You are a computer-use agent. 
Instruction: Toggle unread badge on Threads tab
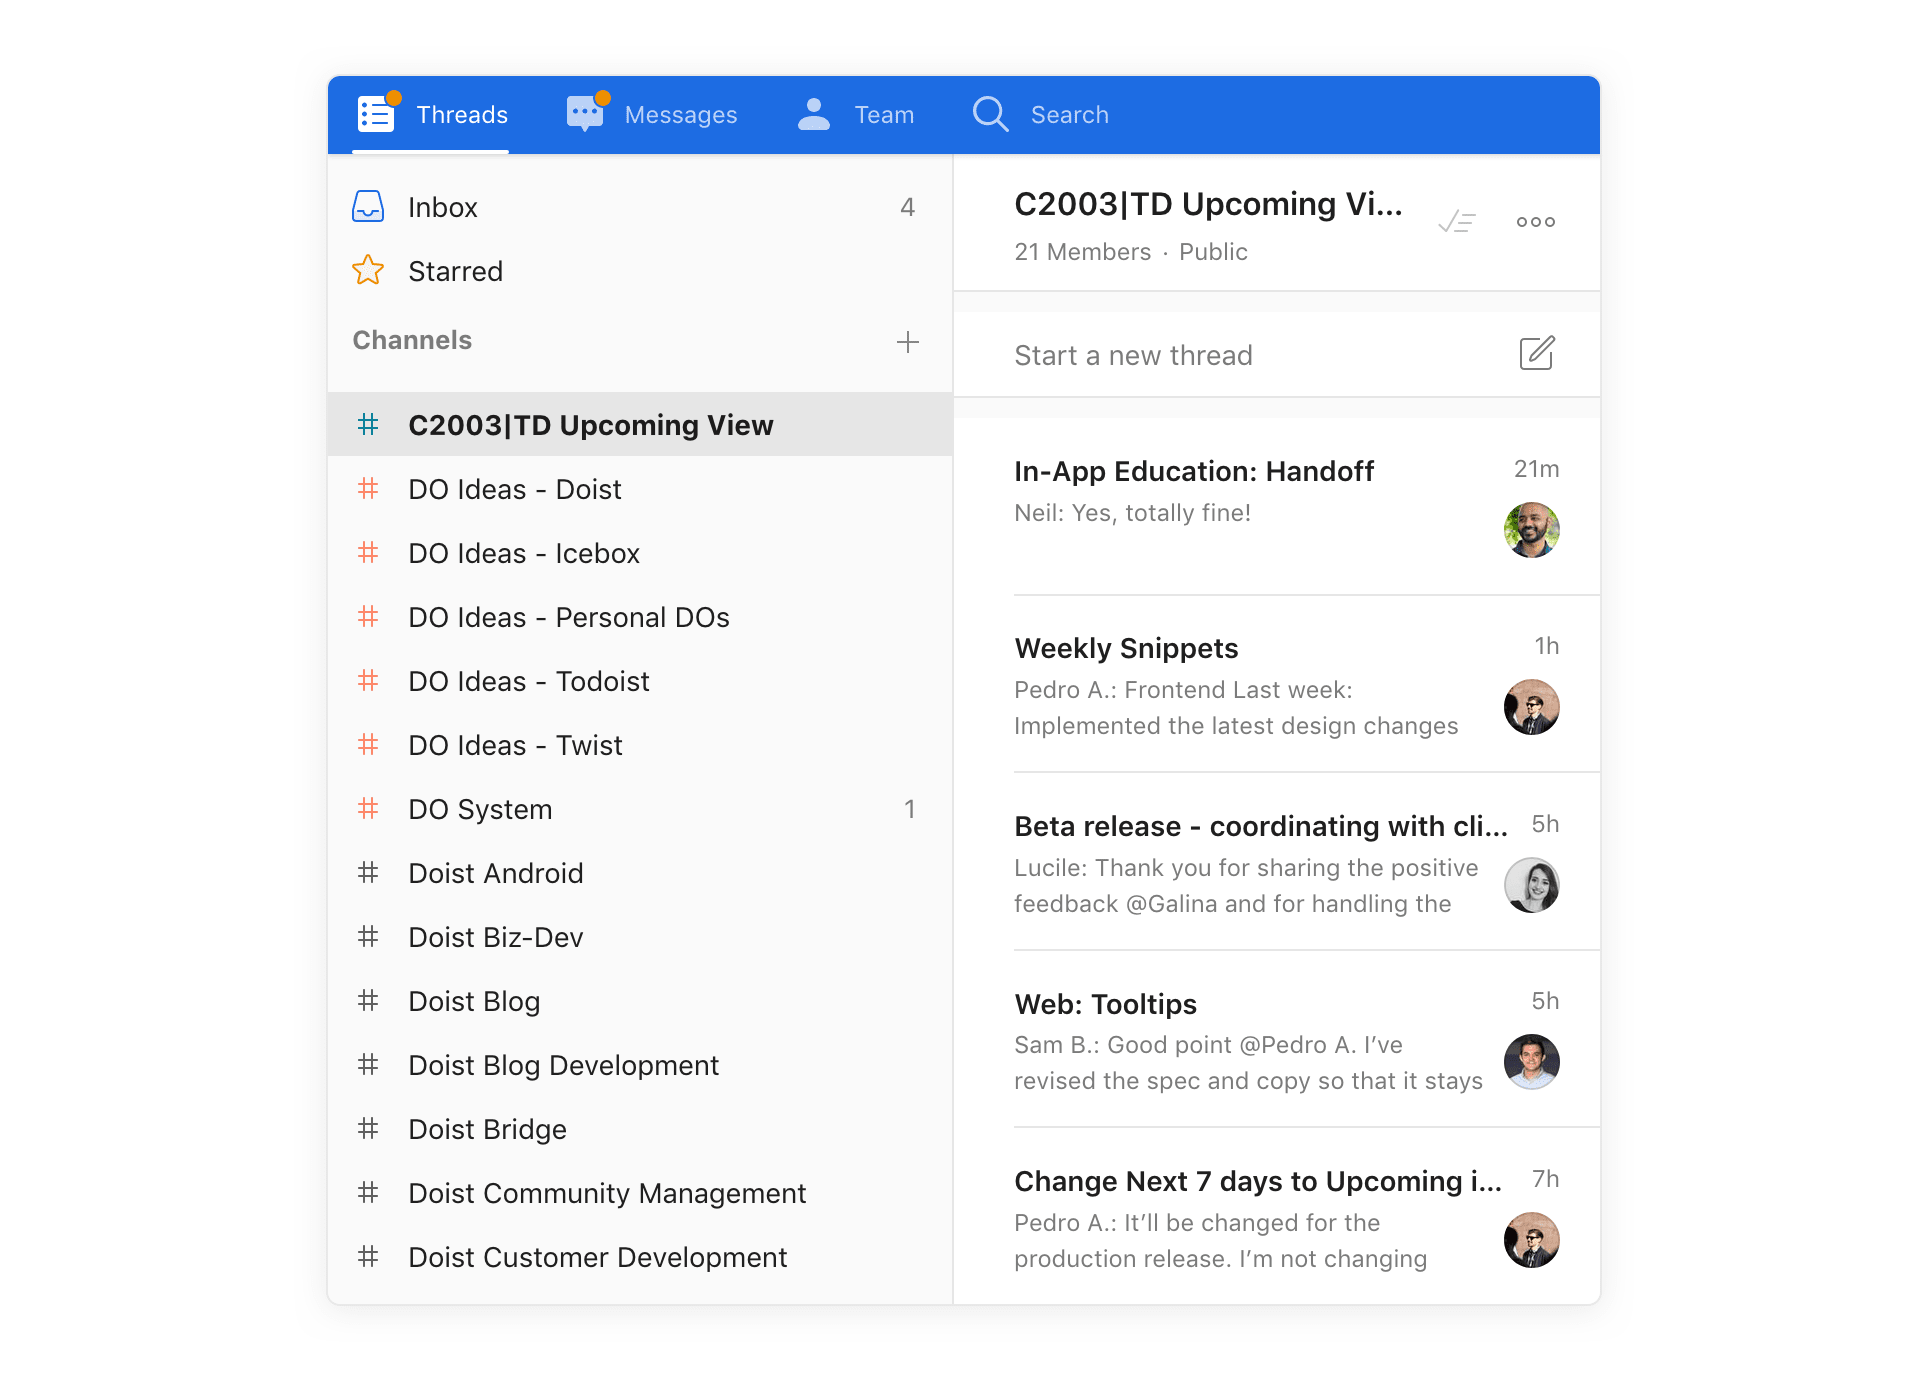pyautogui.click(x=395, y=97)
